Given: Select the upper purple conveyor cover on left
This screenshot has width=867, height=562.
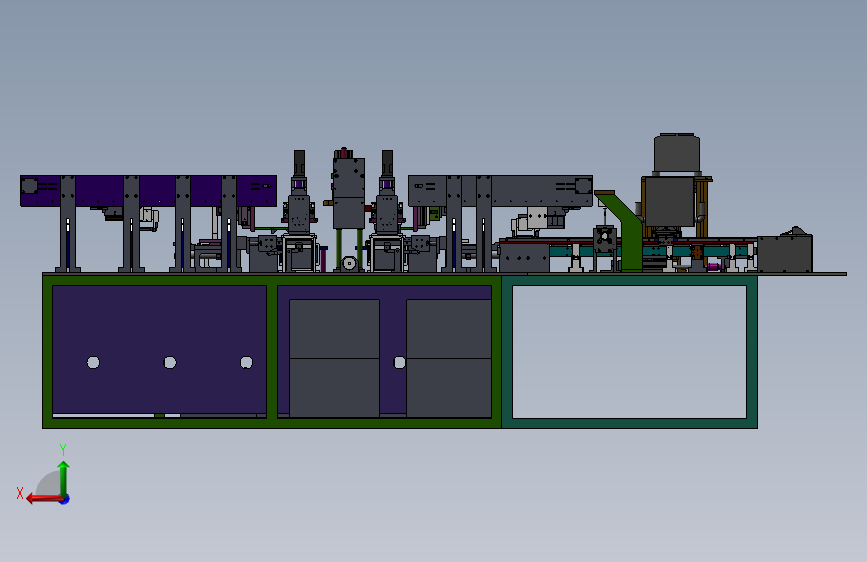Looking at the screenshot, I should 148,191.
